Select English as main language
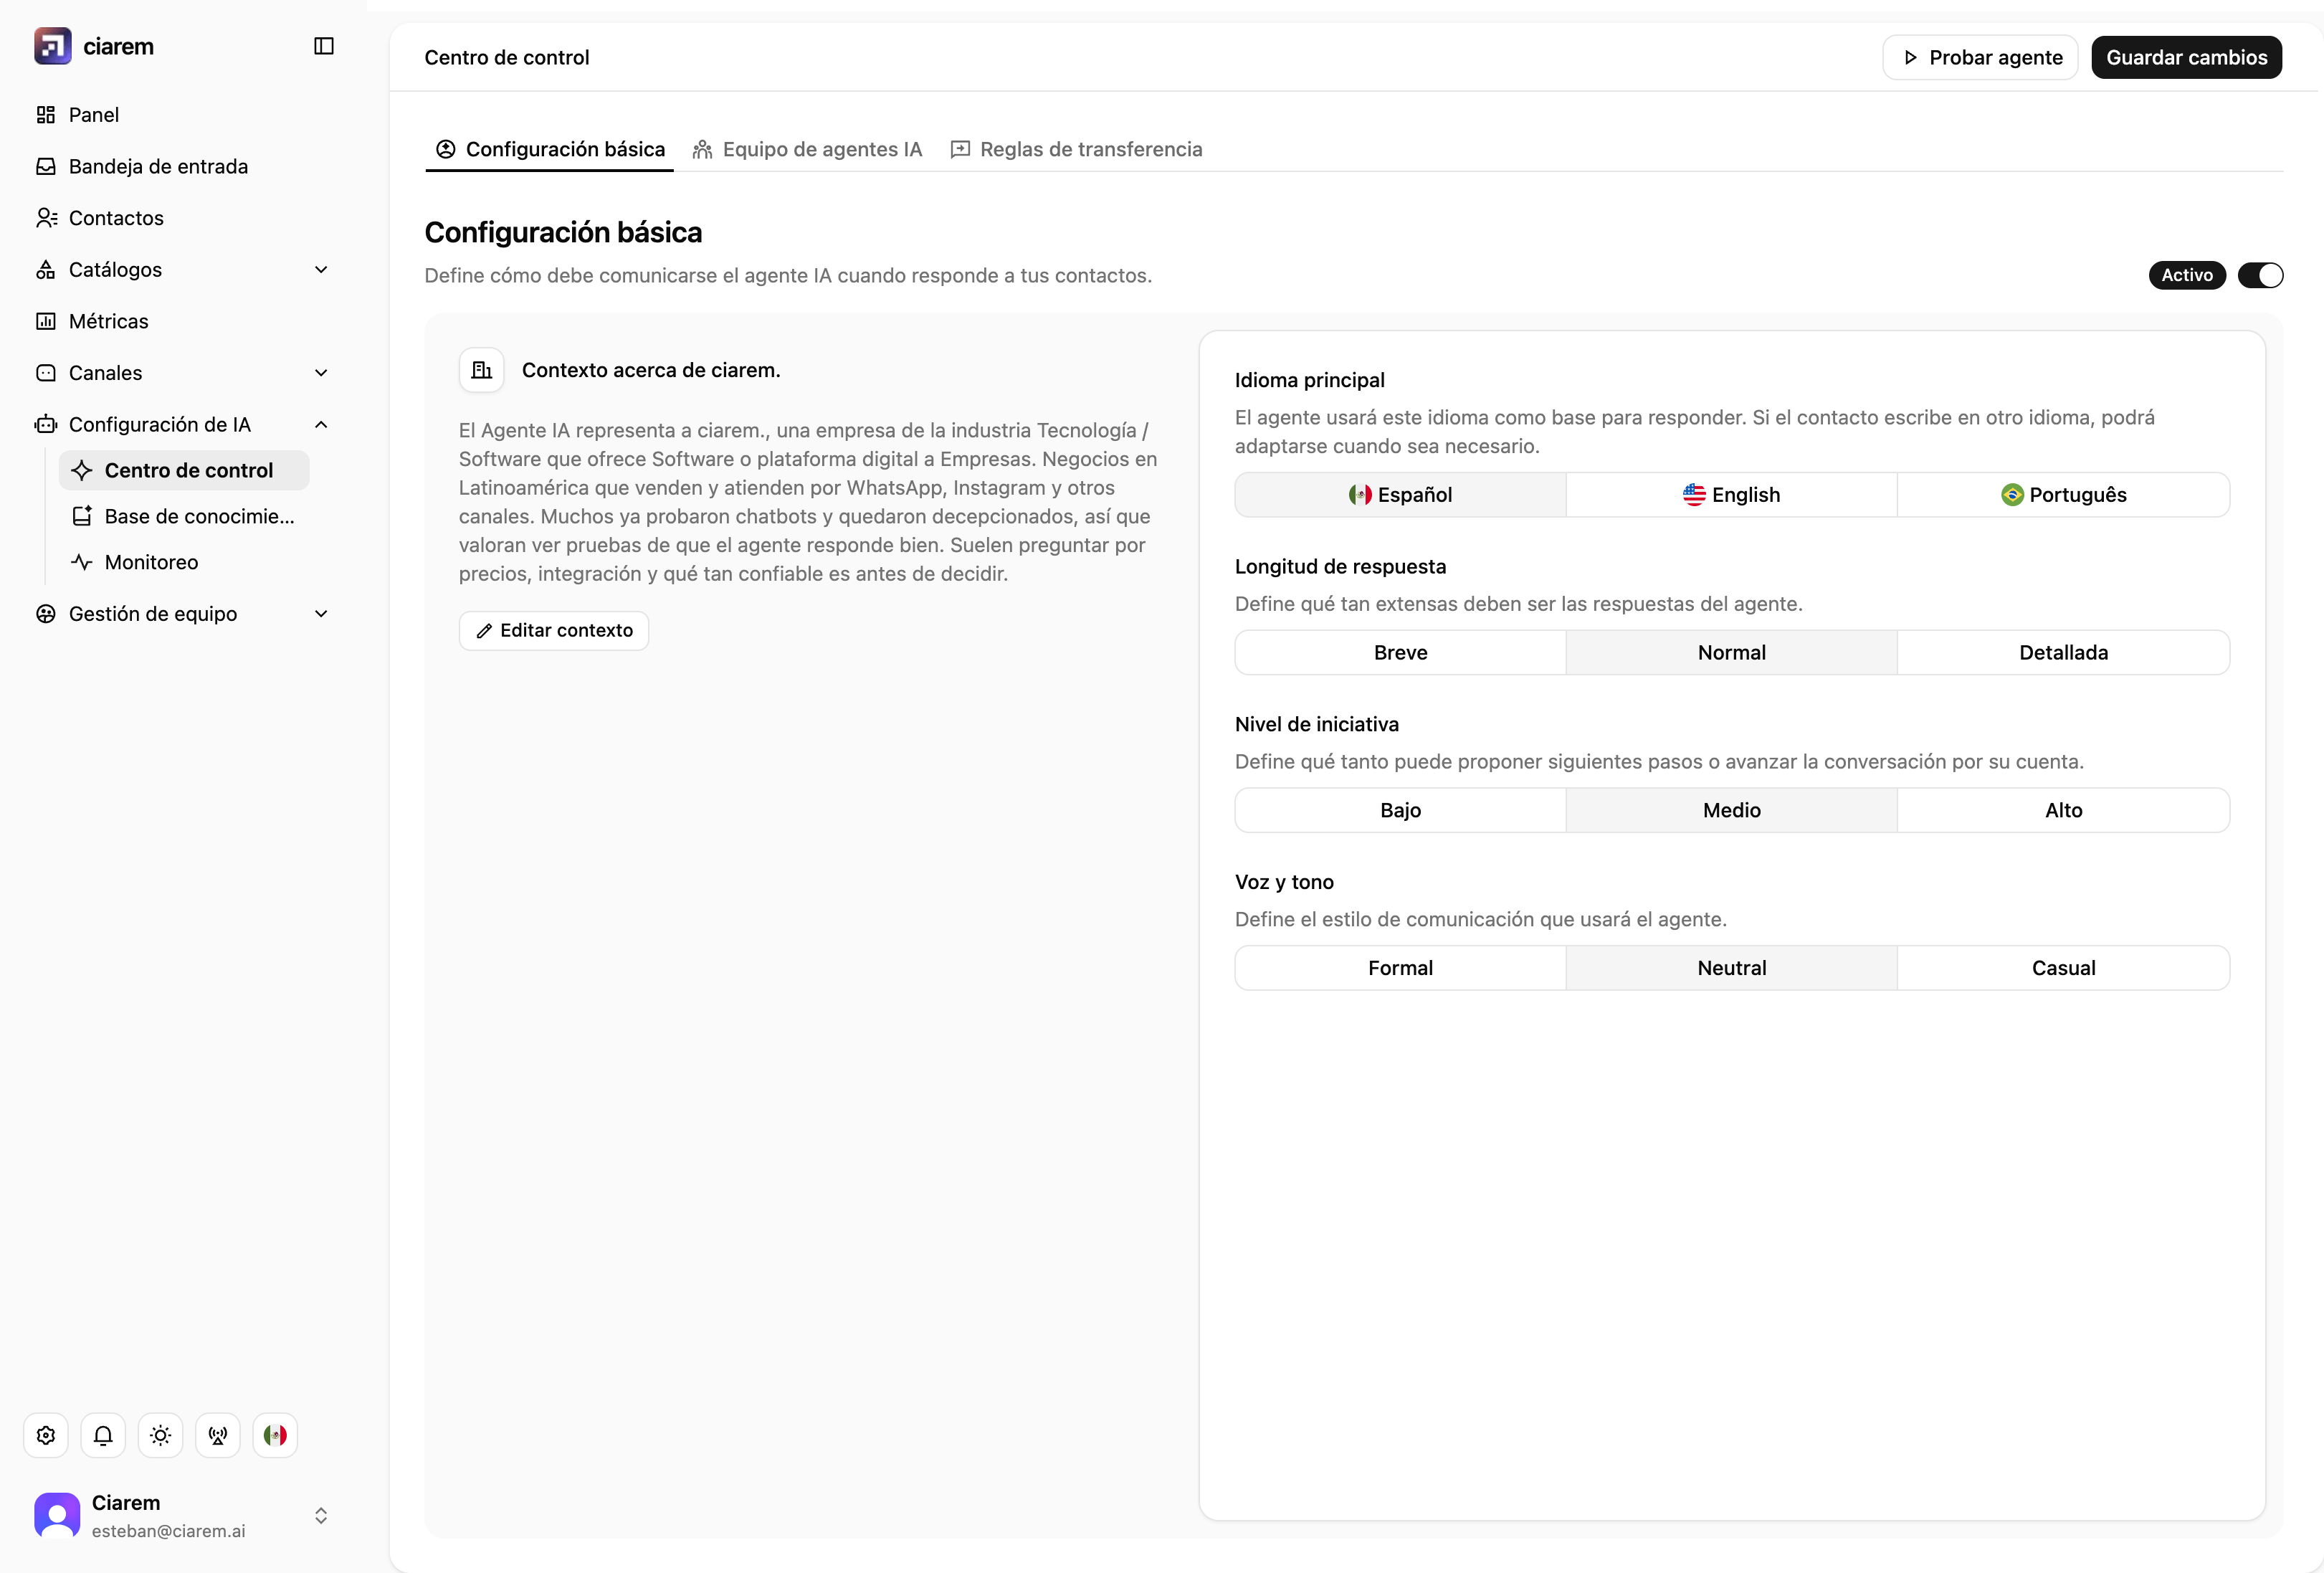 tap(1731, 495)
